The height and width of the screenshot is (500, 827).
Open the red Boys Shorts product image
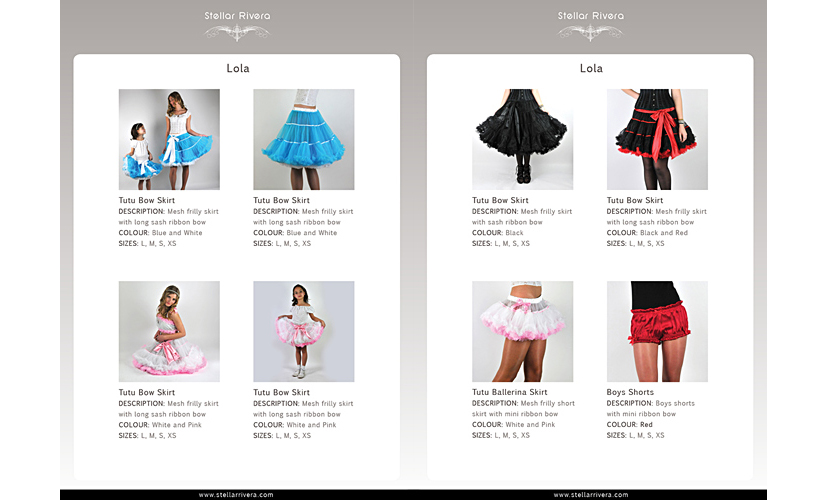(x=657, y=331)
